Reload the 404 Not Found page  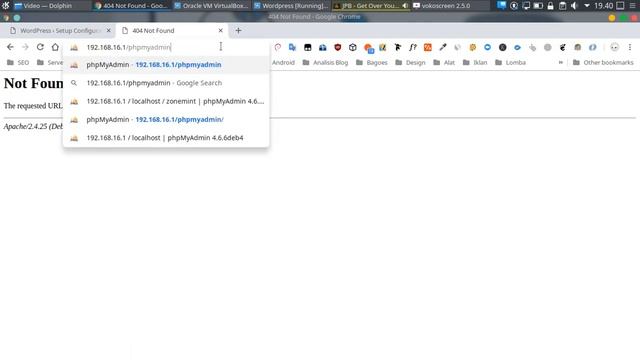[x=40, y=47]
